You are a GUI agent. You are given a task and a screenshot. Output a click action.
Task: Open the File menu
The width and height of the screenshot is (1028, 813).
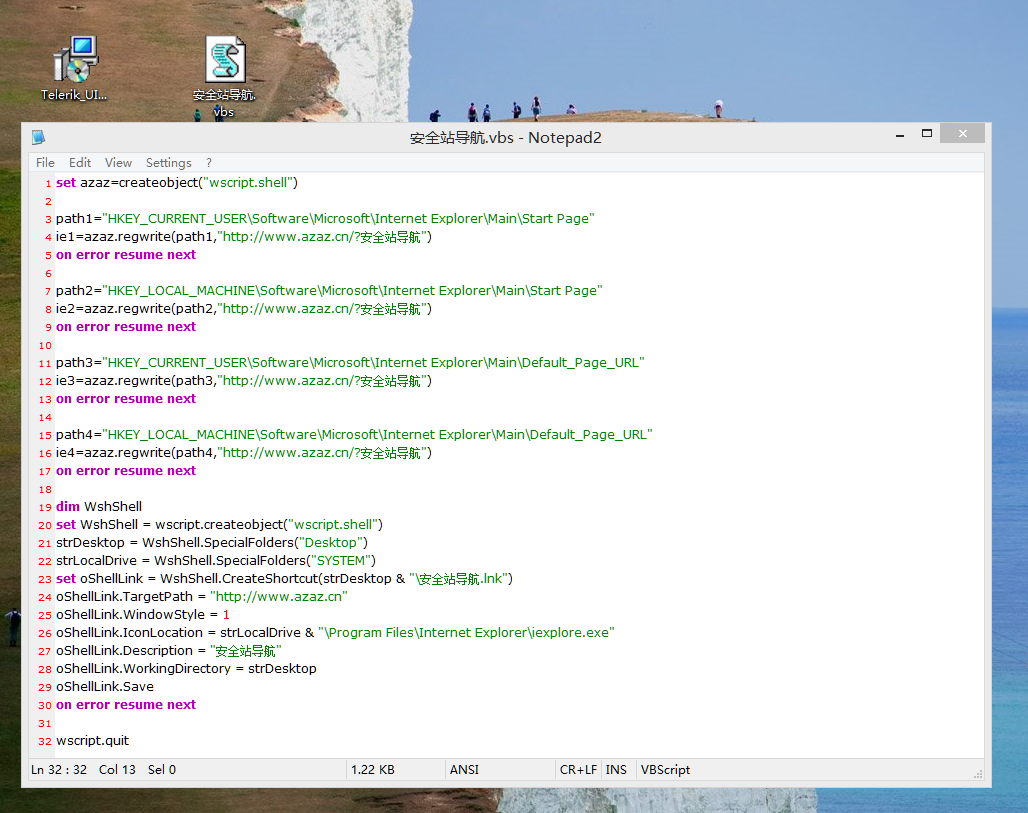(45, 163)
